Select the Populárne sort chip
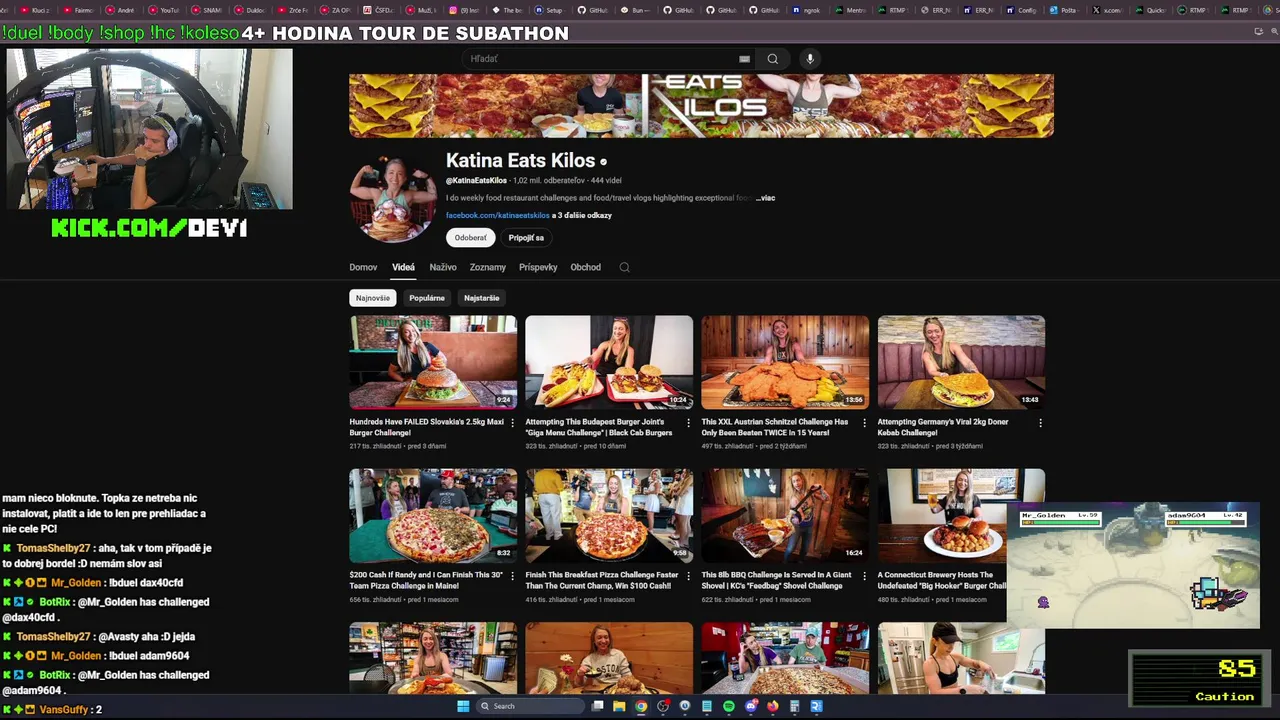 click(427, 298)
